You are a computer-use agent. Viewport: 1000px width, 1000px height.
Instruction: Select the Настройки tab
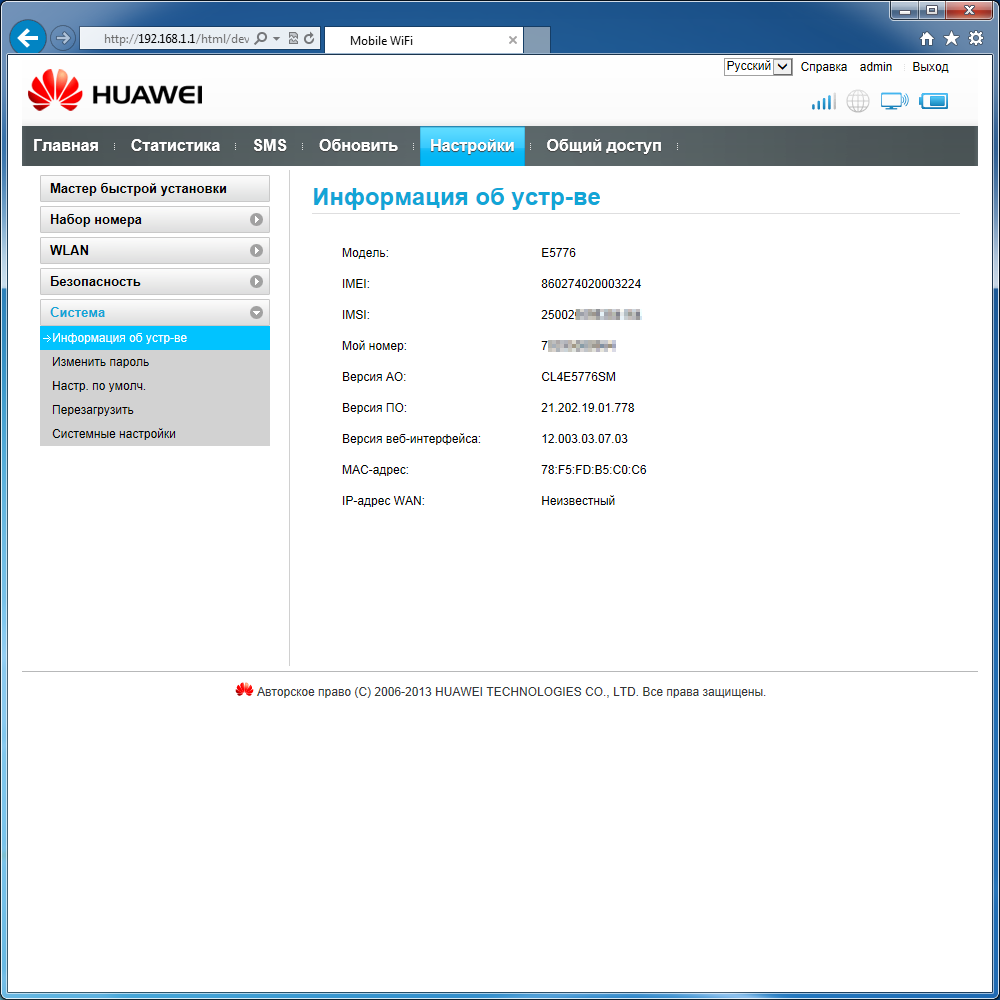pos(472,145)
